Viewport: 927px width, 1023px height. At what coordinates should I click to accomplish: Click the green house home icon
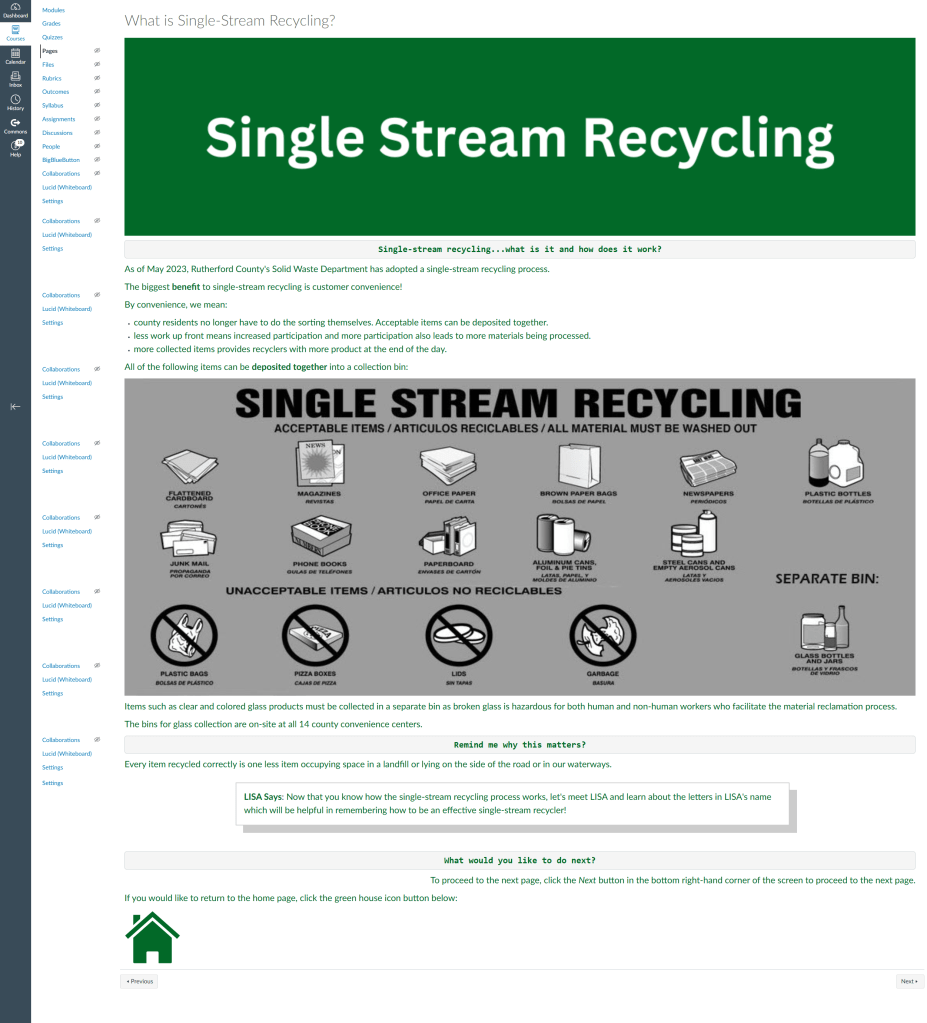click(x=152, y=938)
